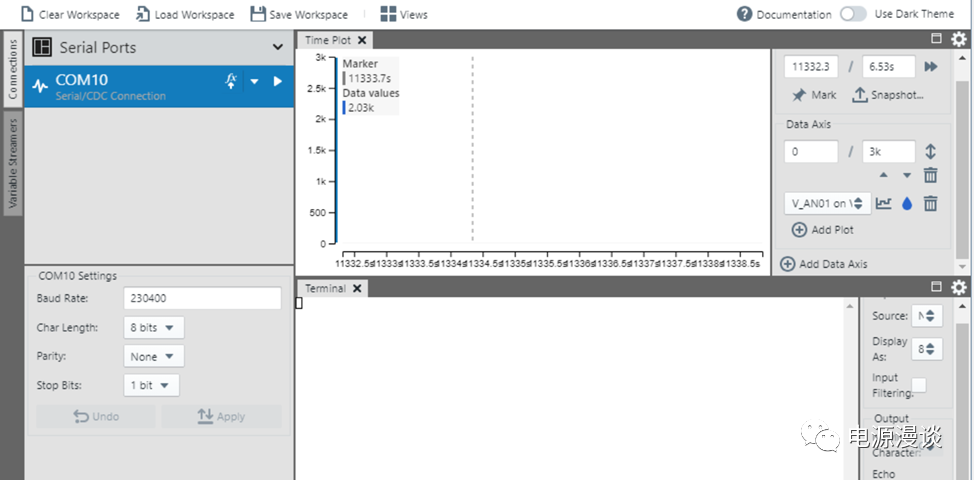Click the fast-forward icon beside 6.53s
Image resolution: width=974 pixels, height=480 pixels.
(x=930, y=67)
